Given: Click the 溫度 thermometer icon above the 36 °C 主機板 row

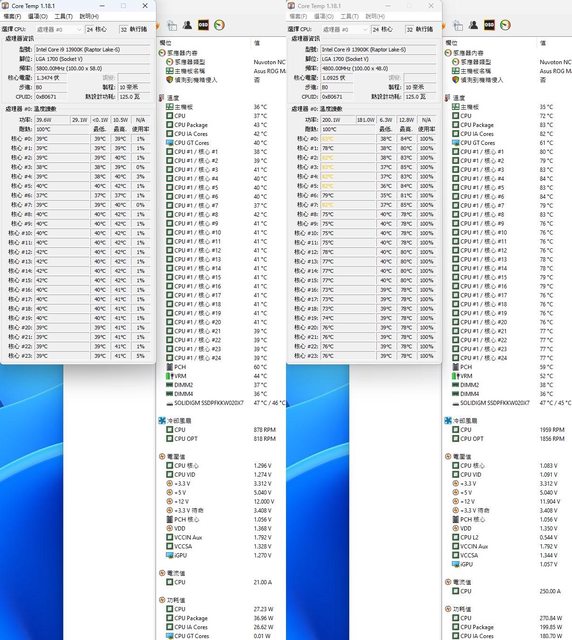Looking at the screenshot, I should coord(162,98).
